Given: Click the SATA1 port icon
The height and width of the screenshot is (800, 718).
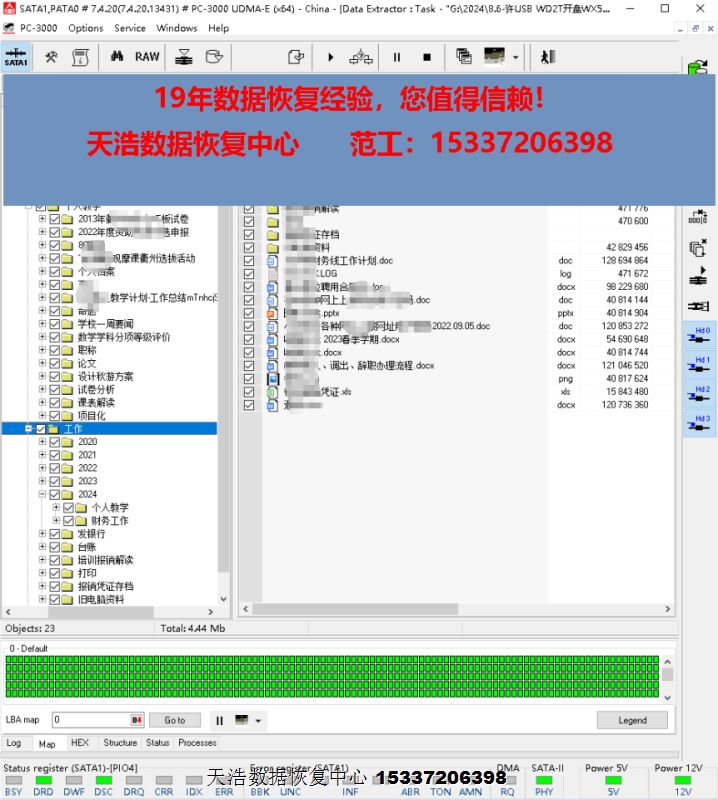Looking at the screenshot, I should click(16, 57).
